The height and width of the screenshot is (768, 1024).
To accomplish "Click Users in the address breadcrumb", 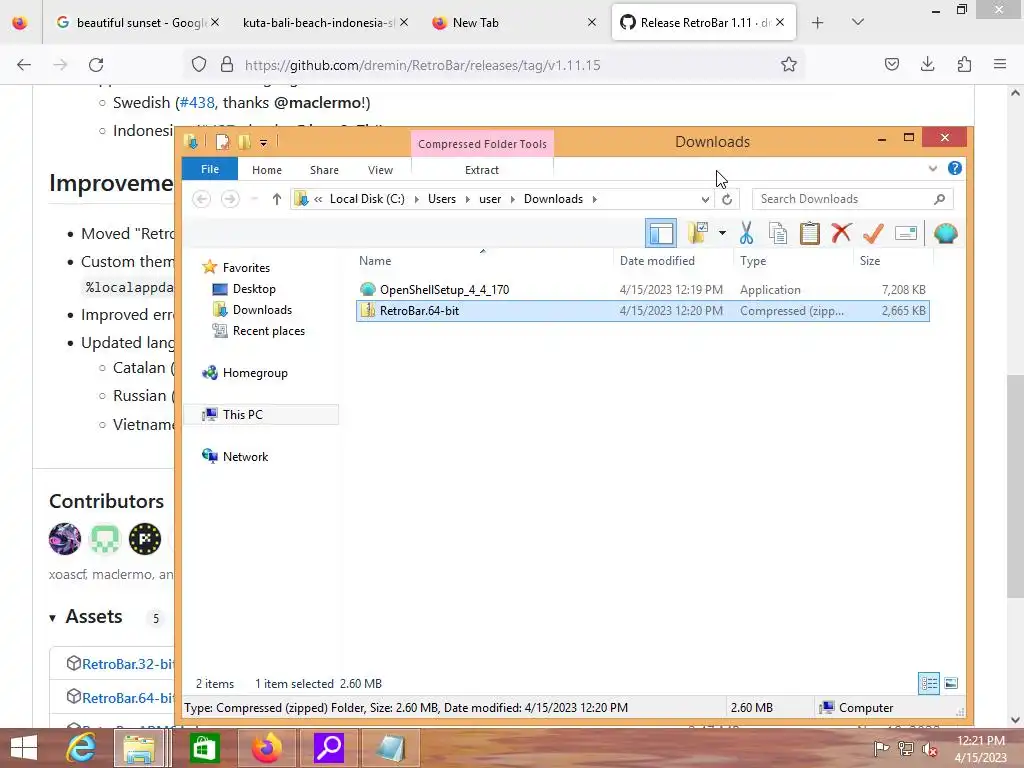I will click(441, 199).
